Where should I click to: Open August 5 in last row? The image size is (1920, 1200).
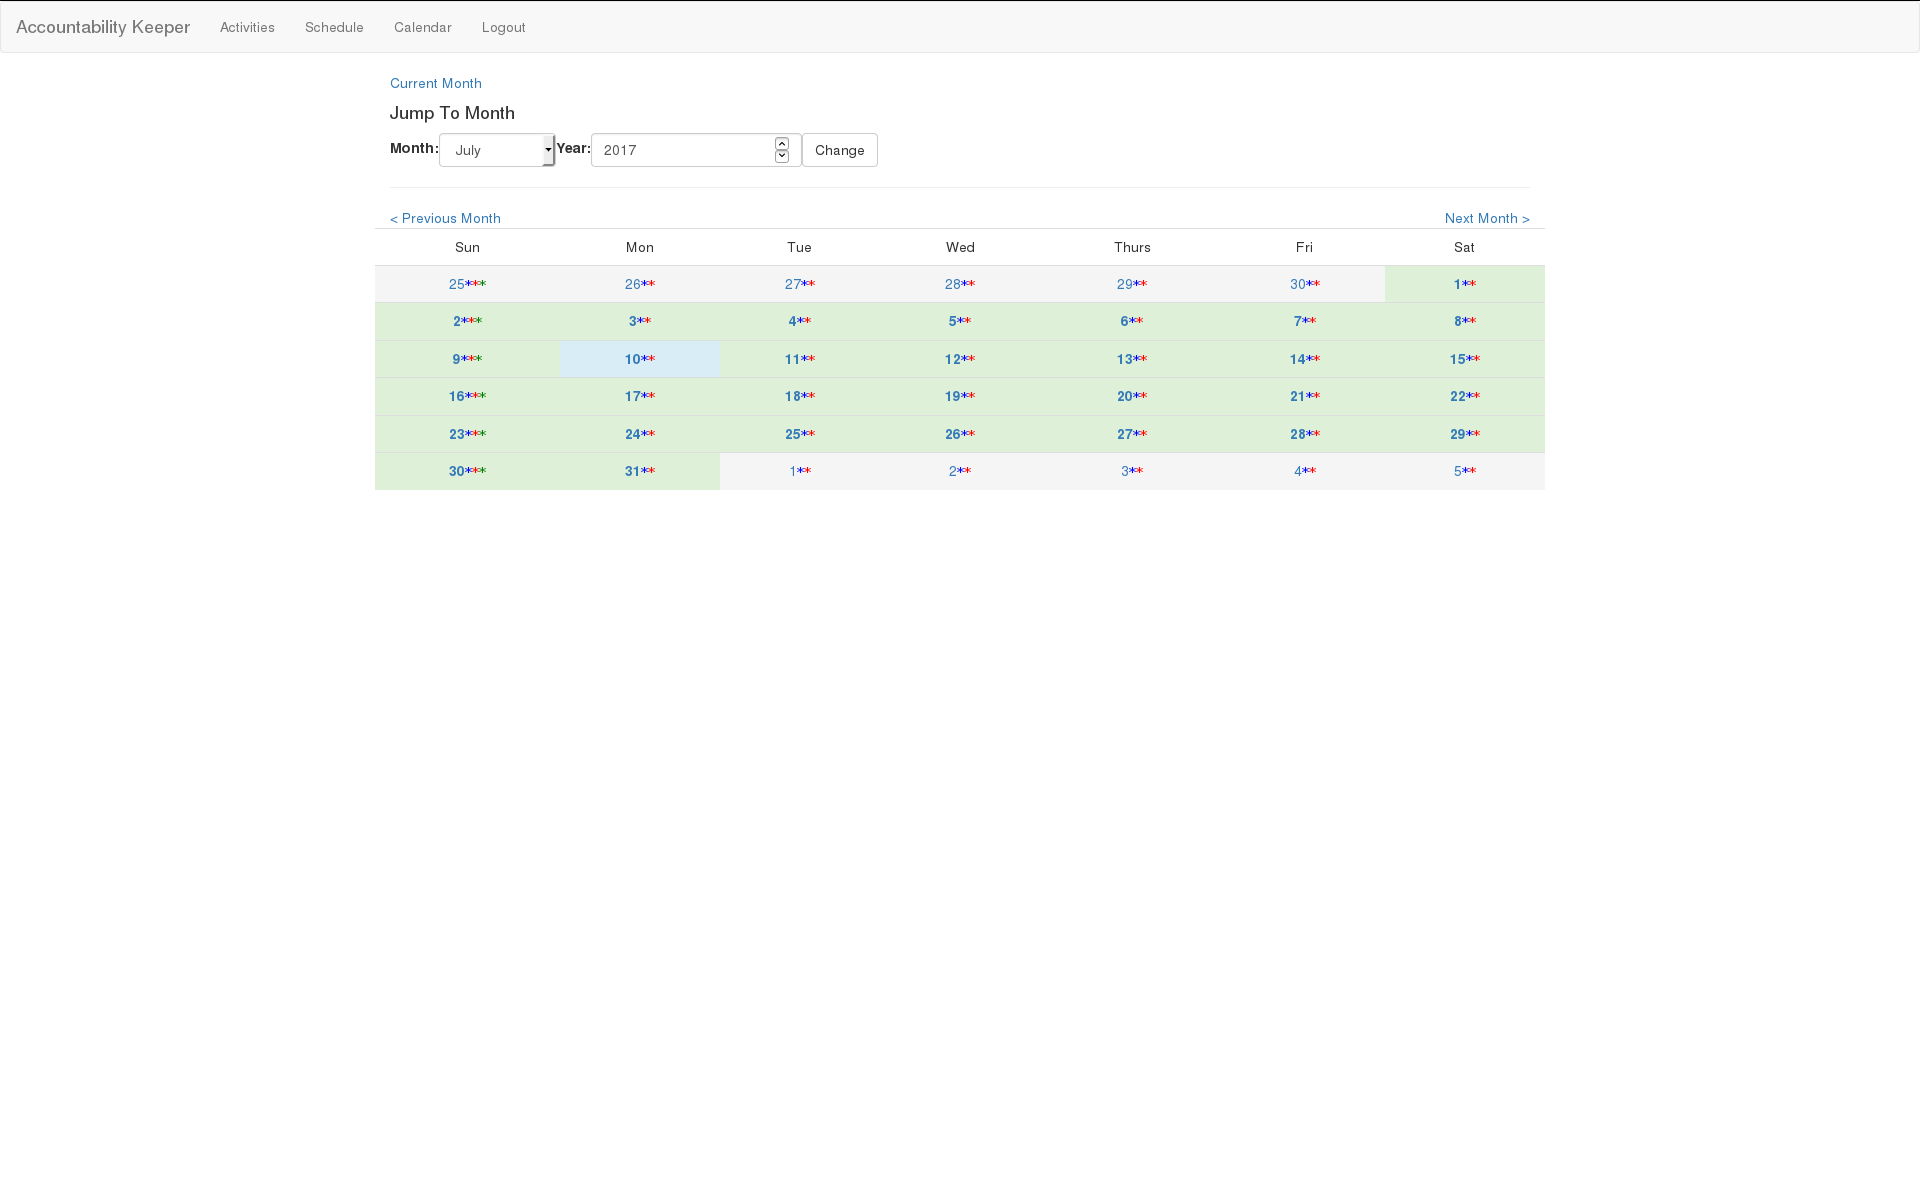pyautogui.click(x=1457, y=471)
